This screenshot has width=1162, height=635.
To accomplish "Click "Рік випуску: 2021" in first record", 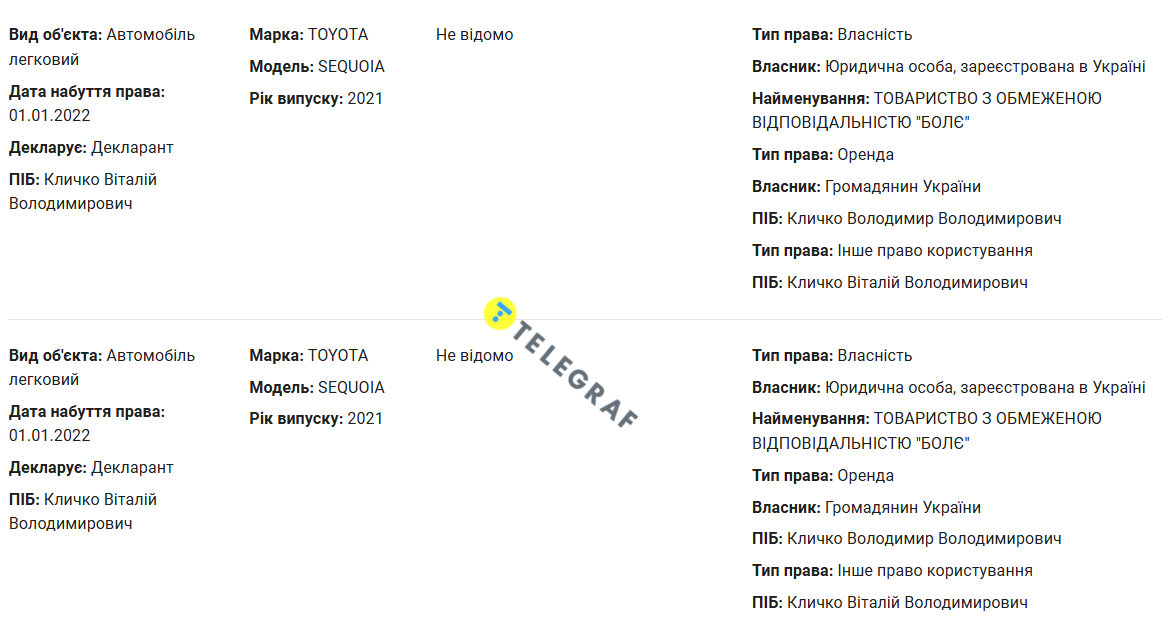I will [x=316, y=99].
